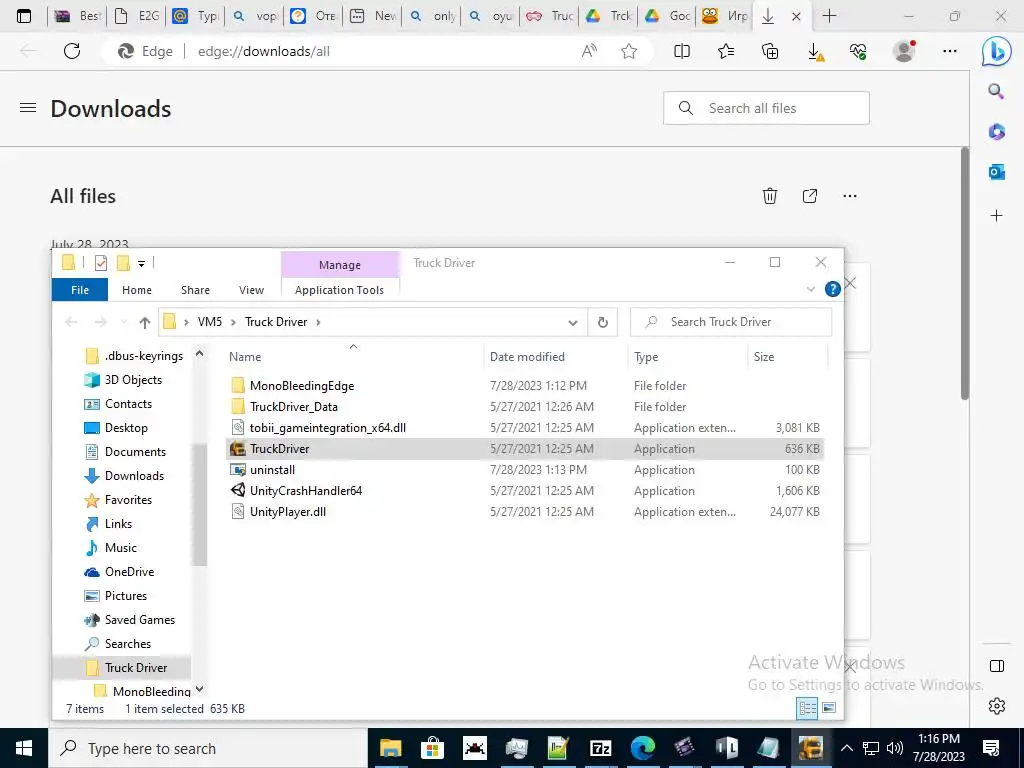The image size is (1024, 768).
Task: Open Edge profile avatar
Action: [904, 51]
